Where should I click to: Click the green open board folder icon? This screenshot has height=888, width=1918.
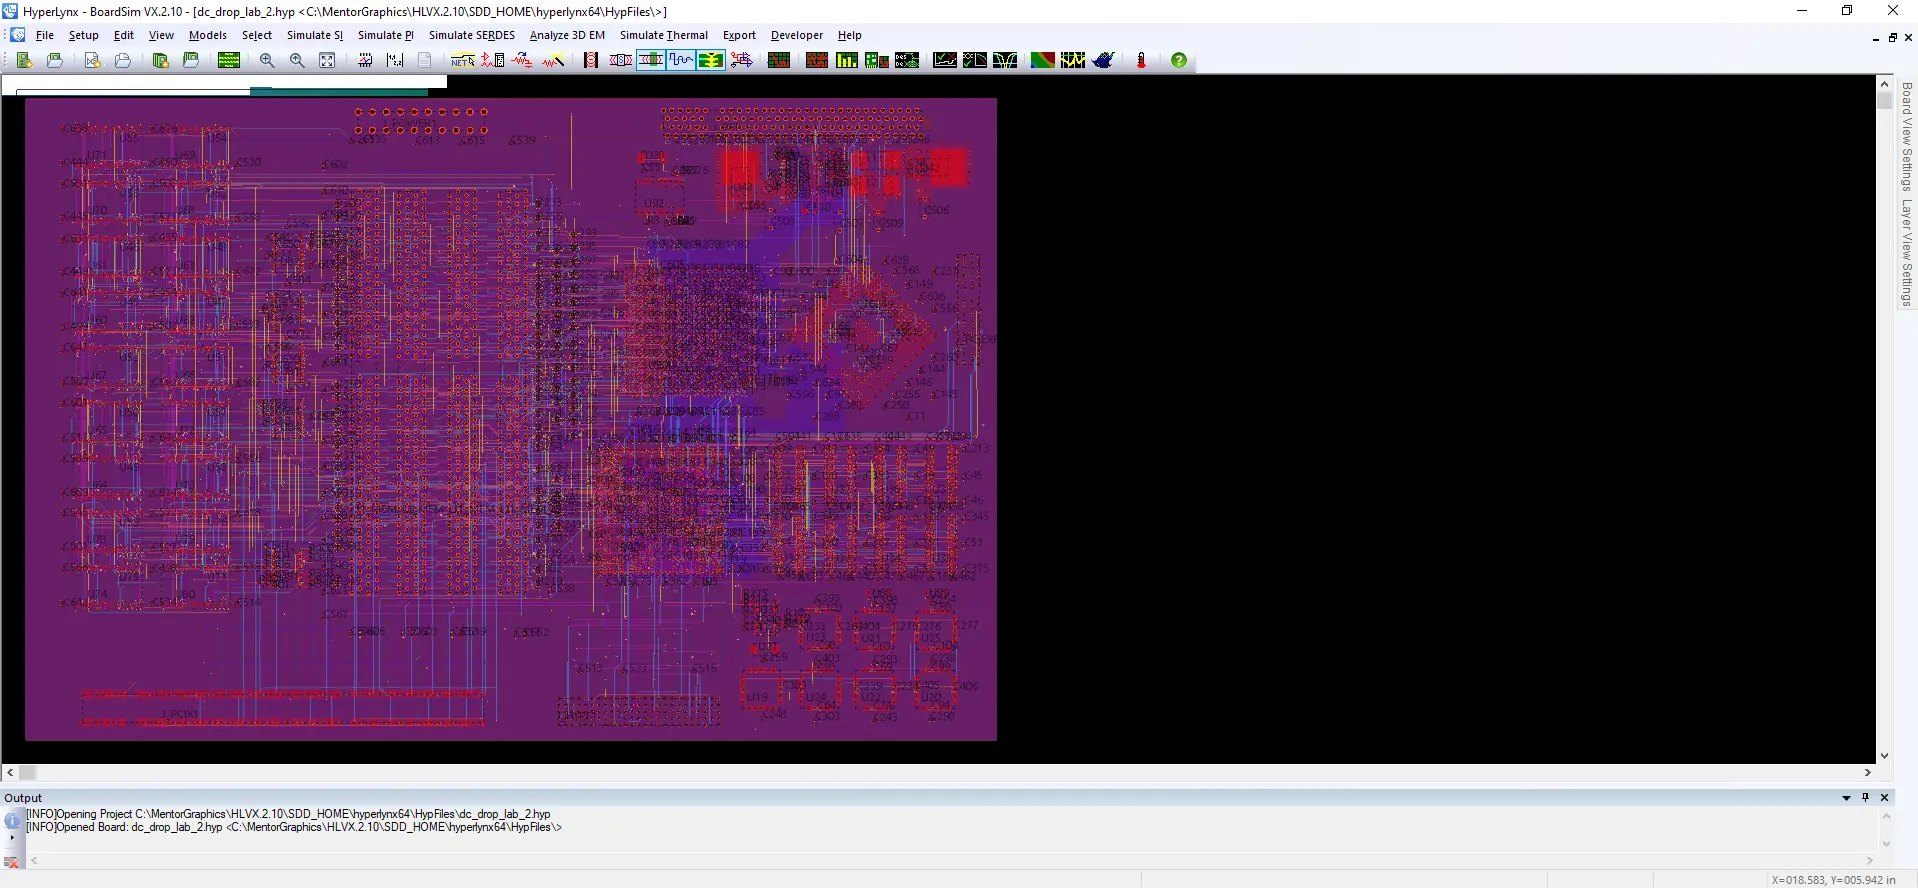point(55,60)
